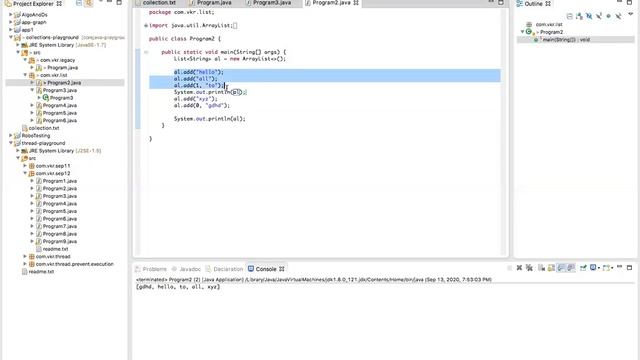This screenshot has height=360, width=640.
Task: Click Clear Console icon
Action: tap(542, 268)
